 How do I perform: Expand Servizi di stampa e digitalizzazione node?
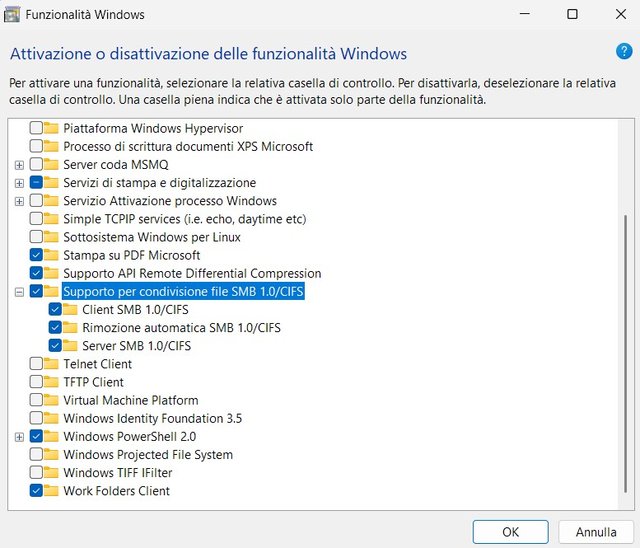click(19, 183)
